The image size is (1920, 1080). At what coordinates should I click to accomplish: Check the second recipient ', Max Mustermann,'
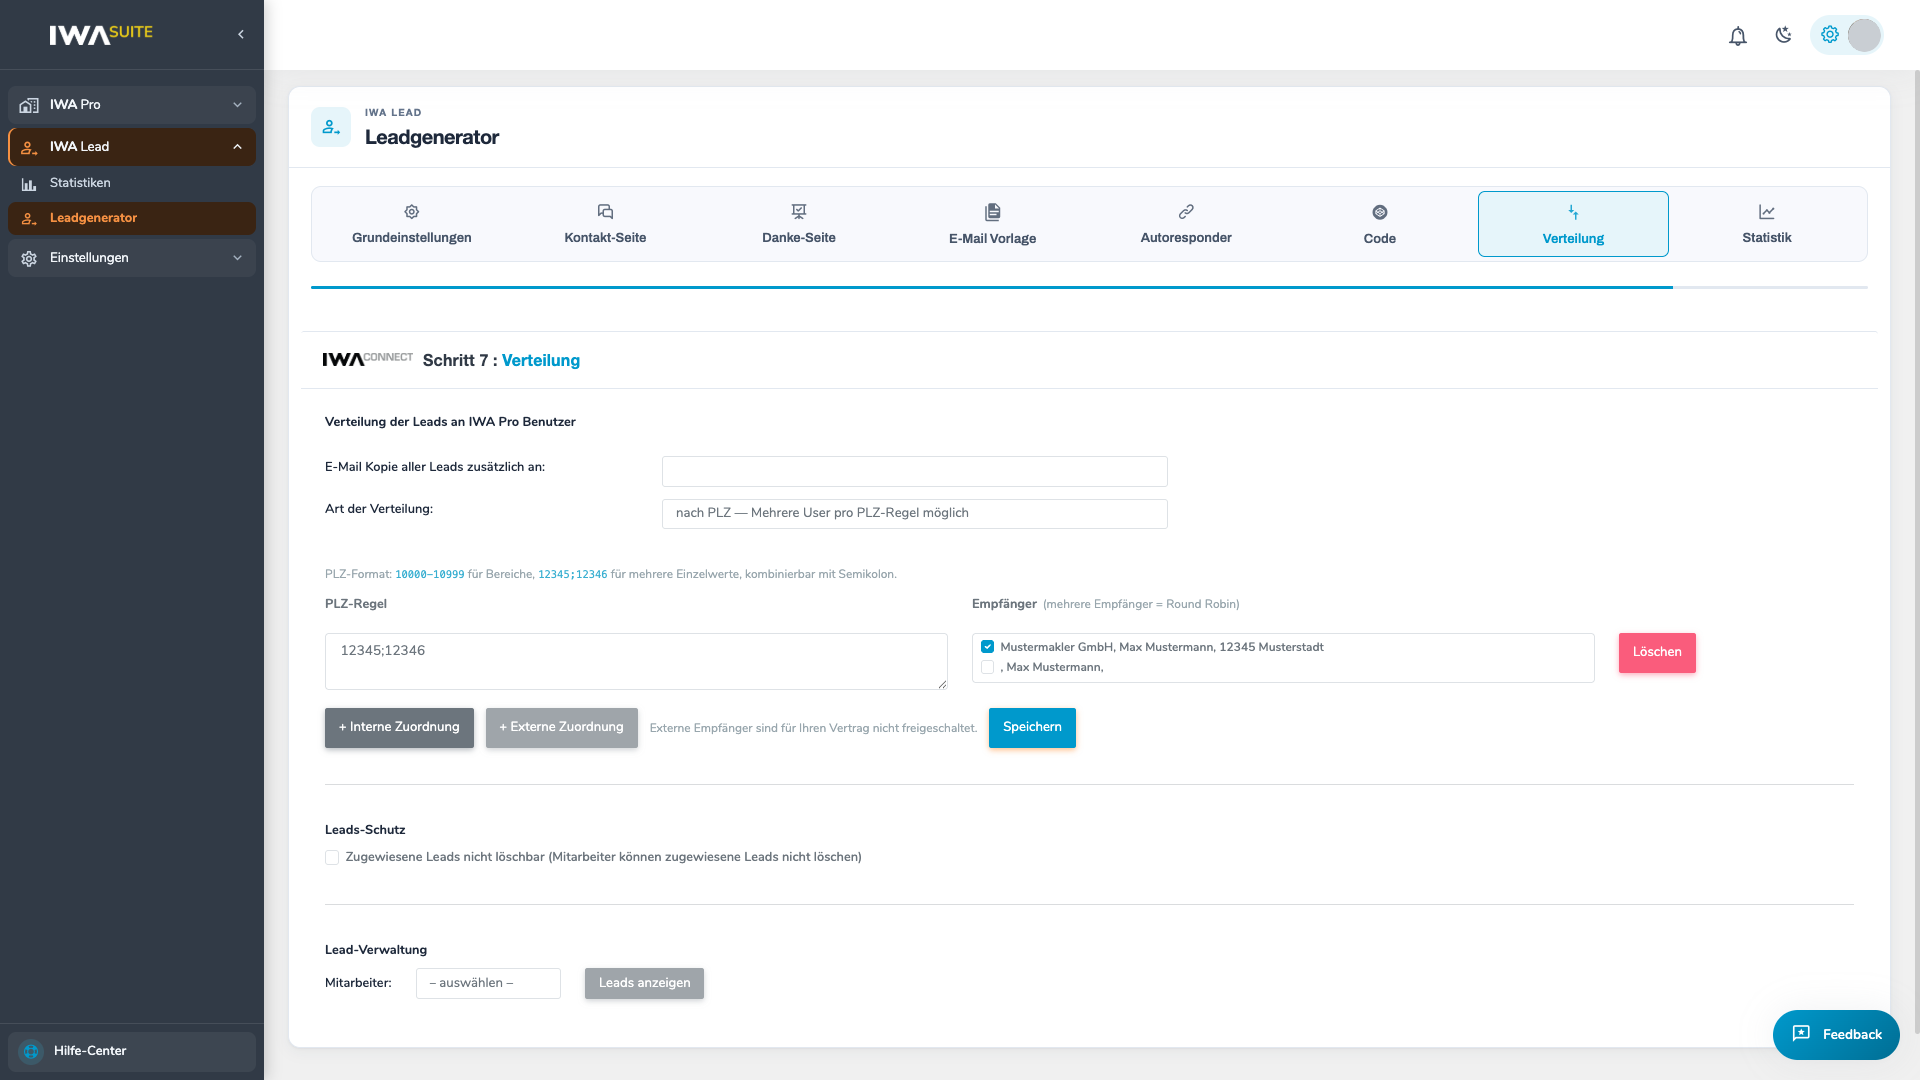988,667
